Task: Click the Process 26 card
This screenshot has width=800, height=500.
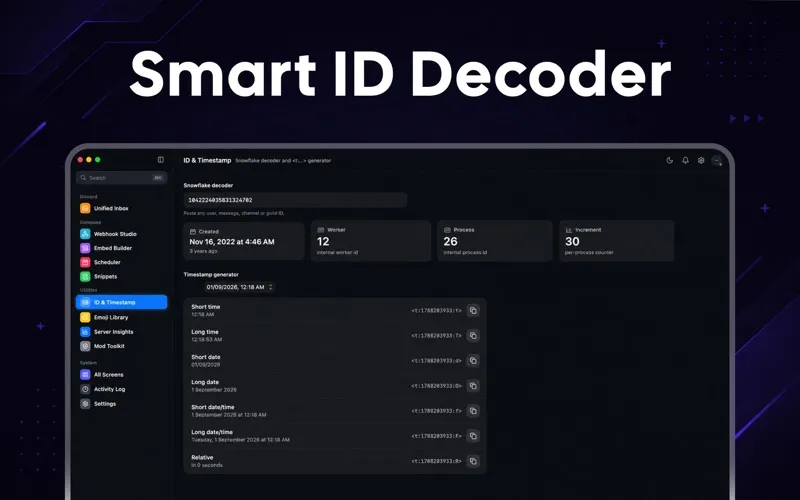Action: pos(495,241)
